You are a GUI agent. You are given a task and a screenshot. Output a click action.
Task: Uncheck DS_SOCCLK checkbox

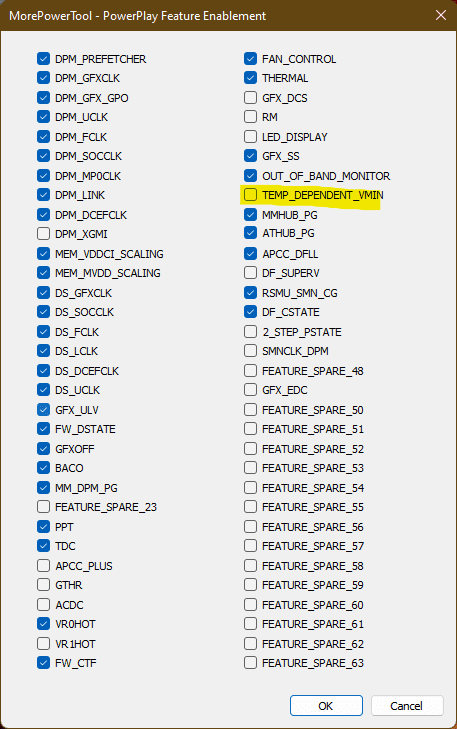[43, 312]
